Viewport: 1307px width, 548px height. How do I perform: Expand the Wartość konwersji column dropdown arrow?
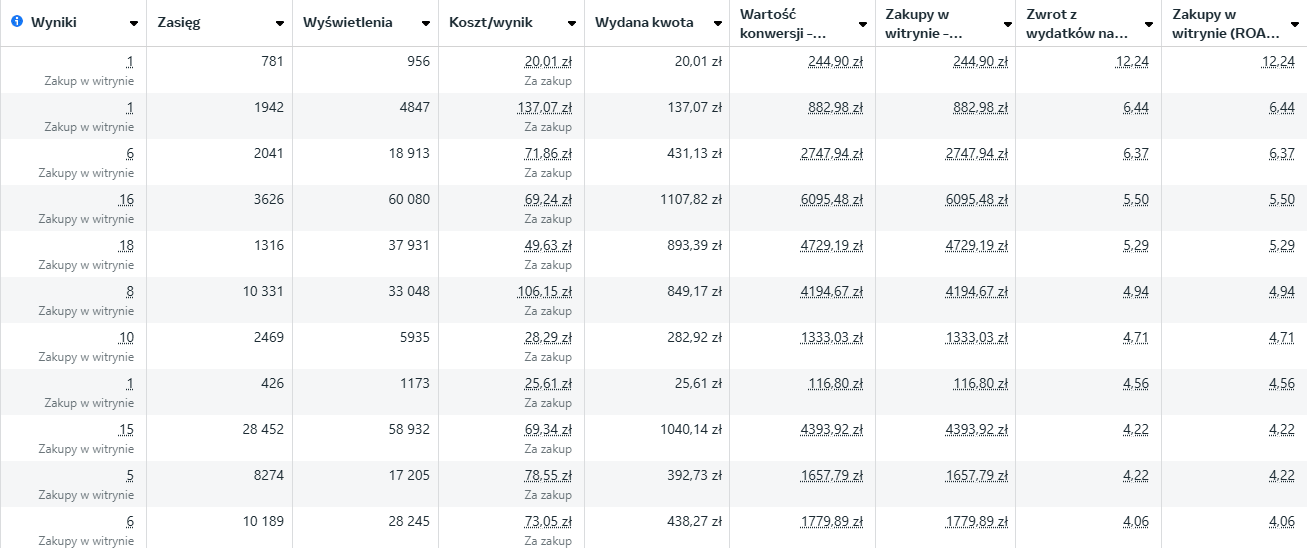click(863, 24)
